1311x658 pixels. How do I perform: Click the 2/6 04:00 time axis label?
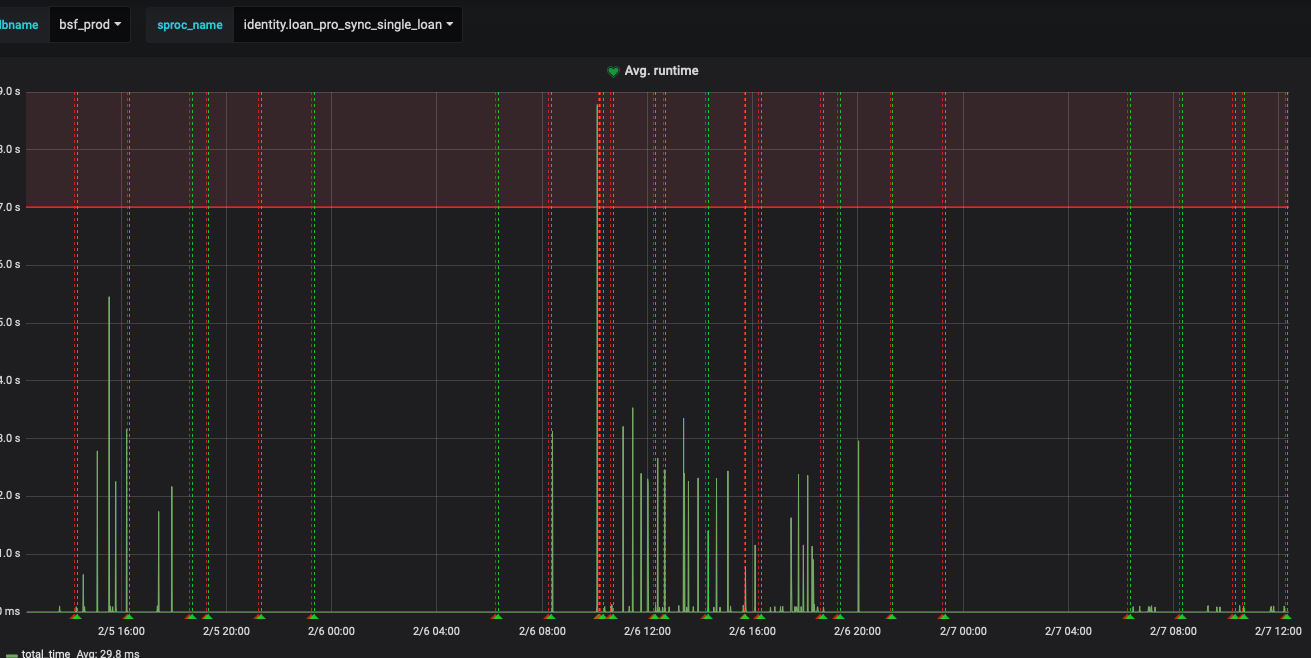436,631
